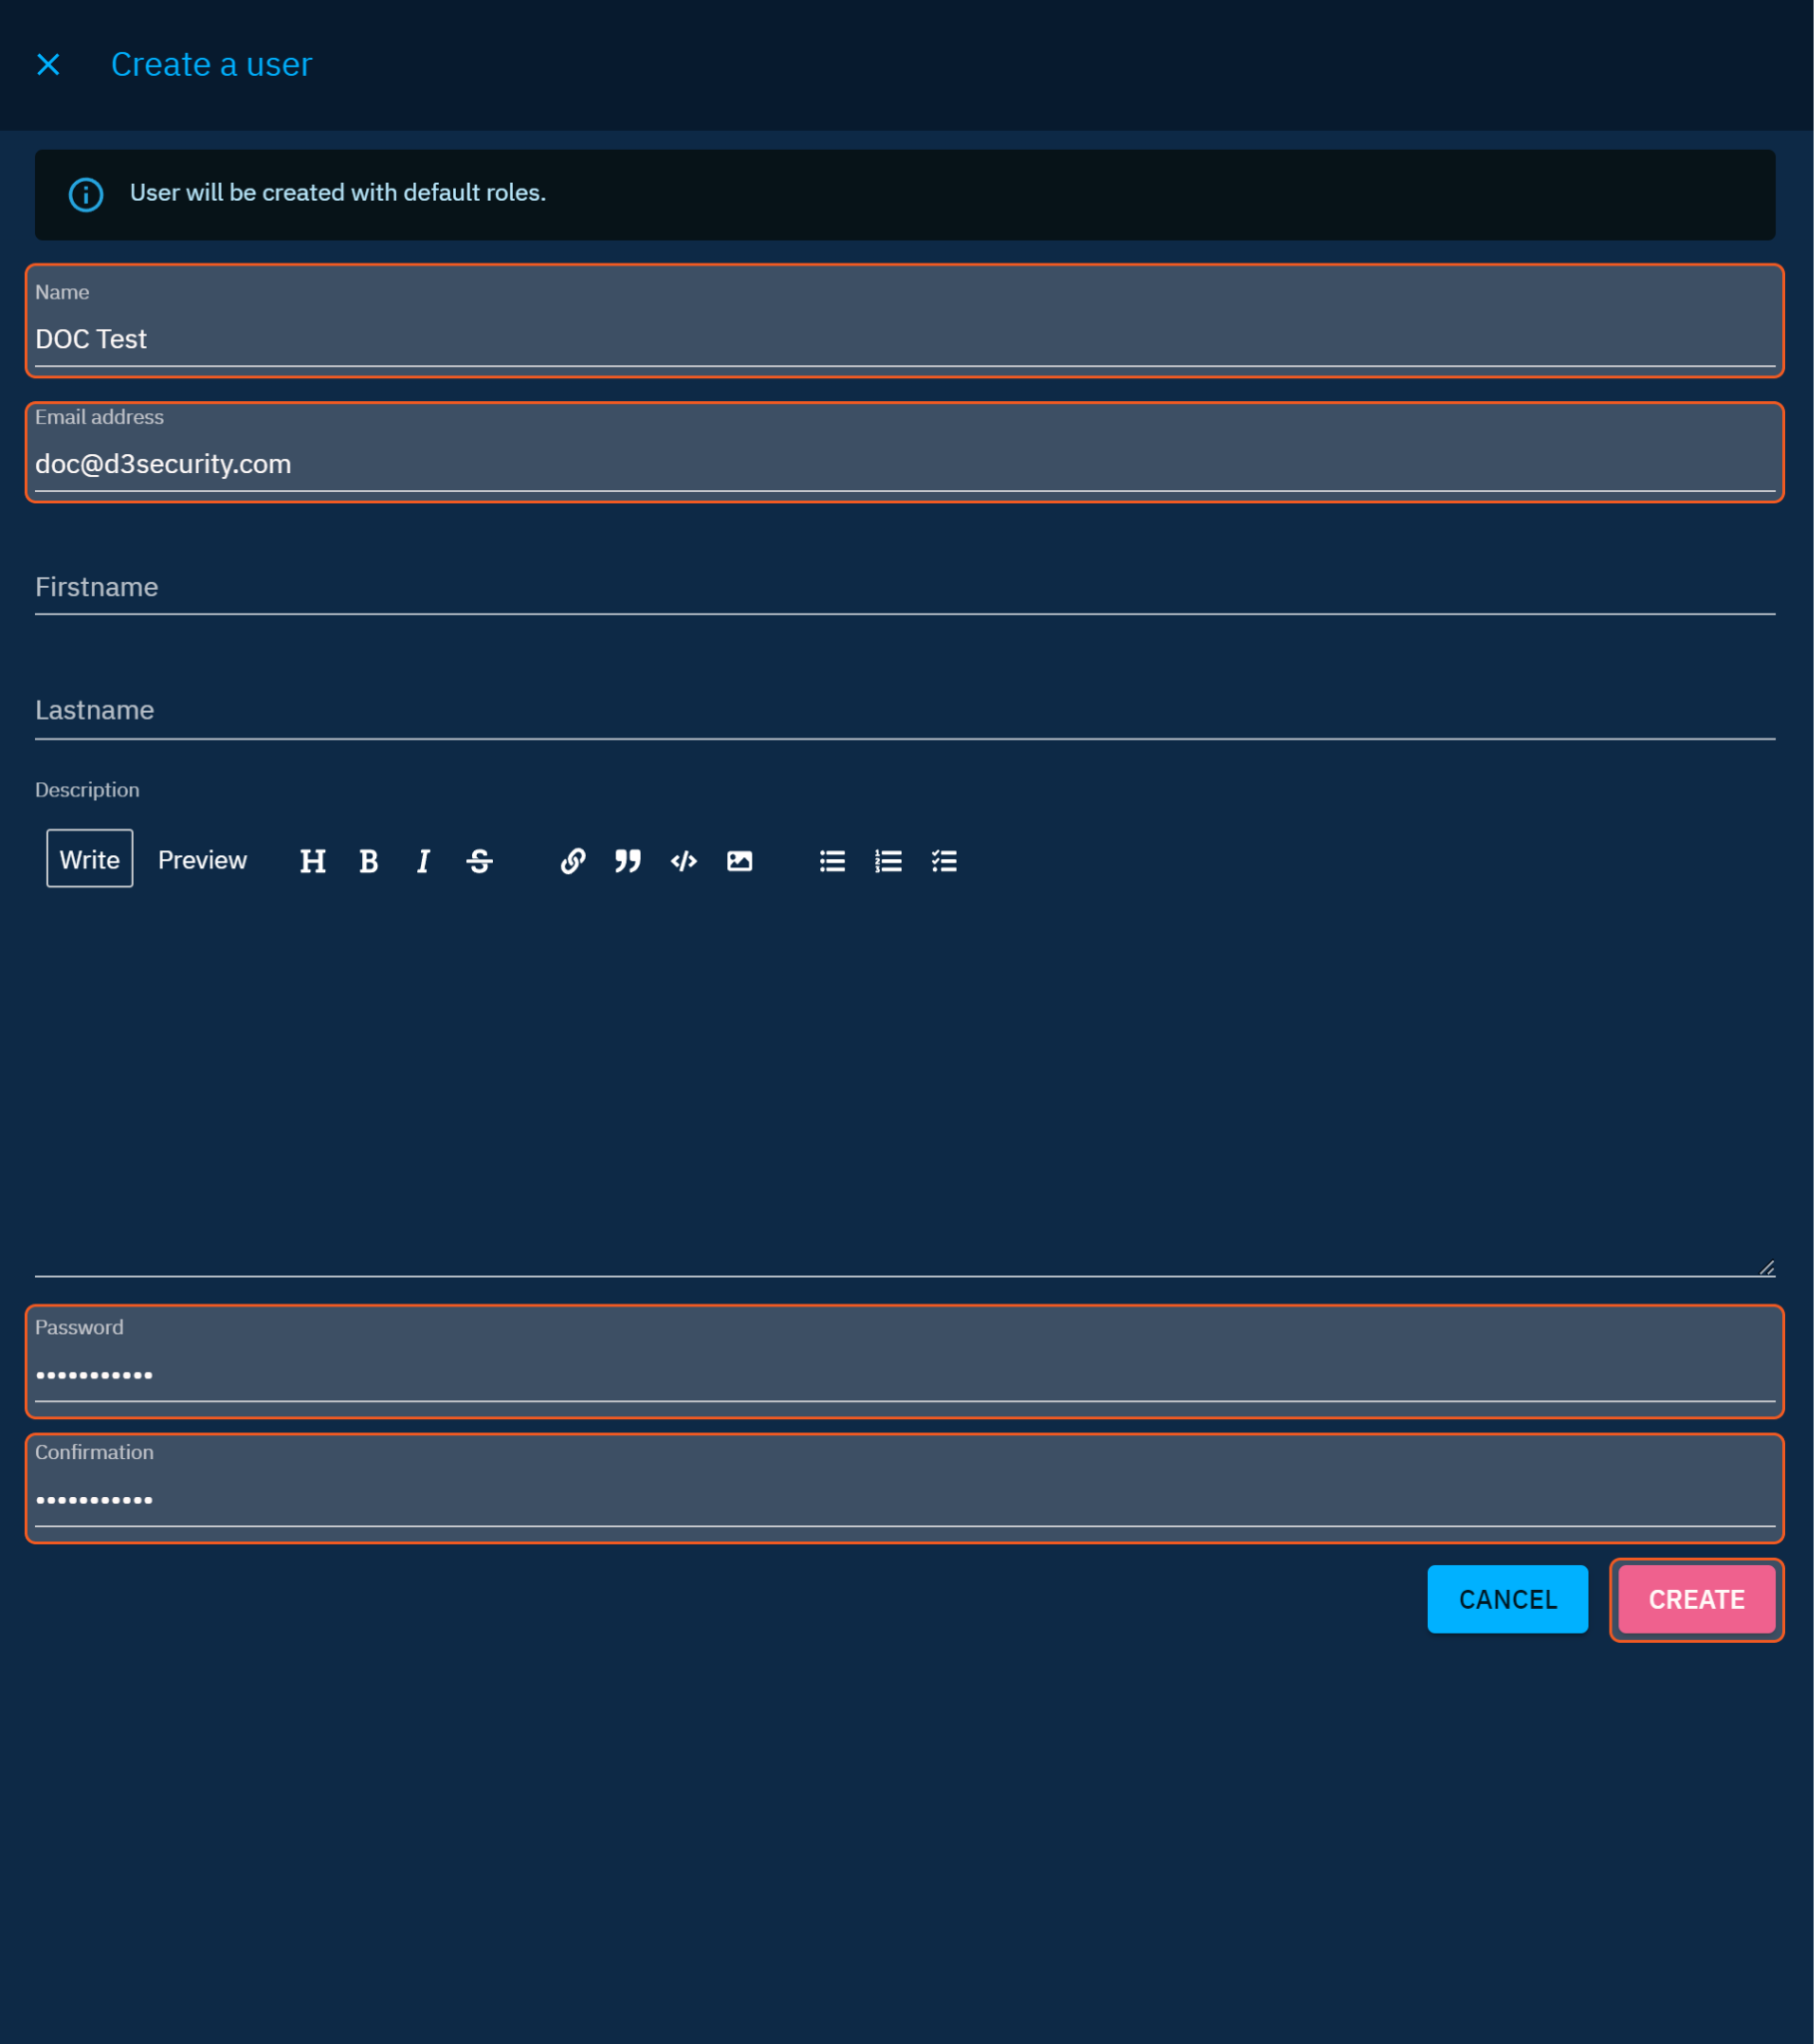Insert an image into description
The width and height of the screenshot is (1814, 2044).
(x=739, y=861)
